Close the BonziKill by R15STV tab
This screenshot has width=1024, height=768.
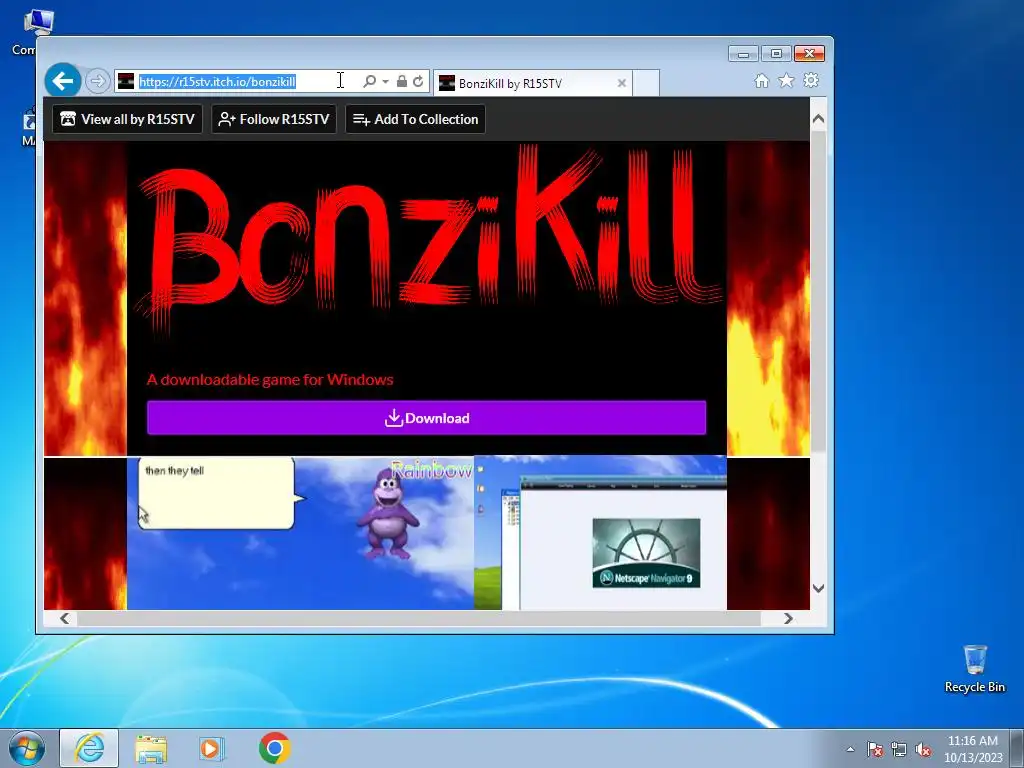[x=622, y=83]
